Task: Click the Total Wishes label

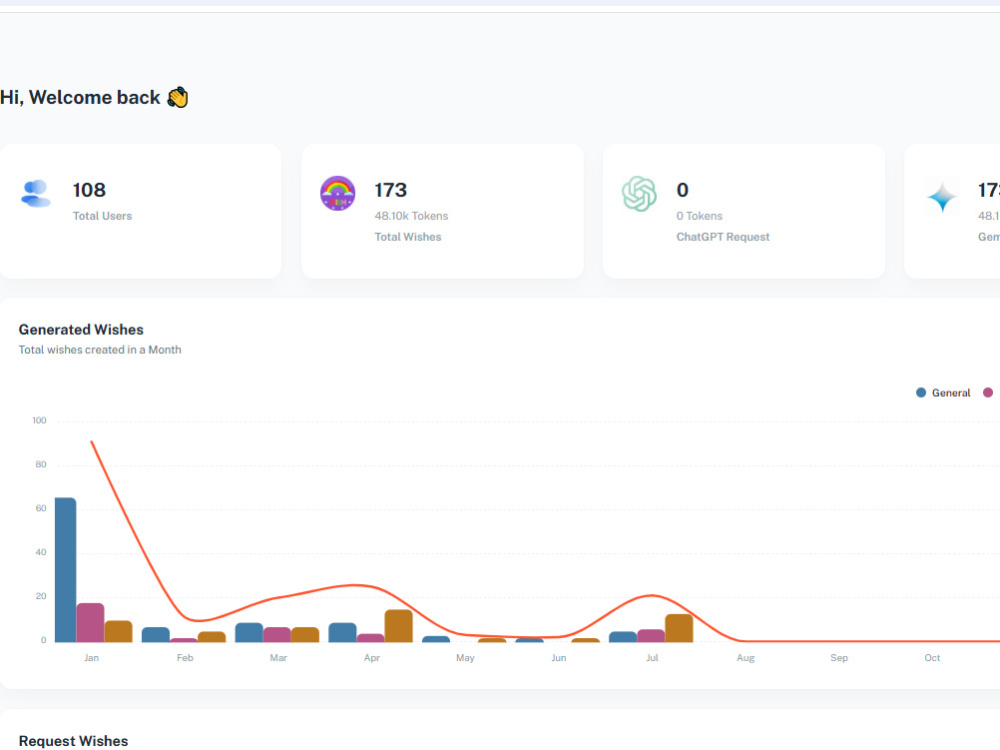Action: (408, 237)
